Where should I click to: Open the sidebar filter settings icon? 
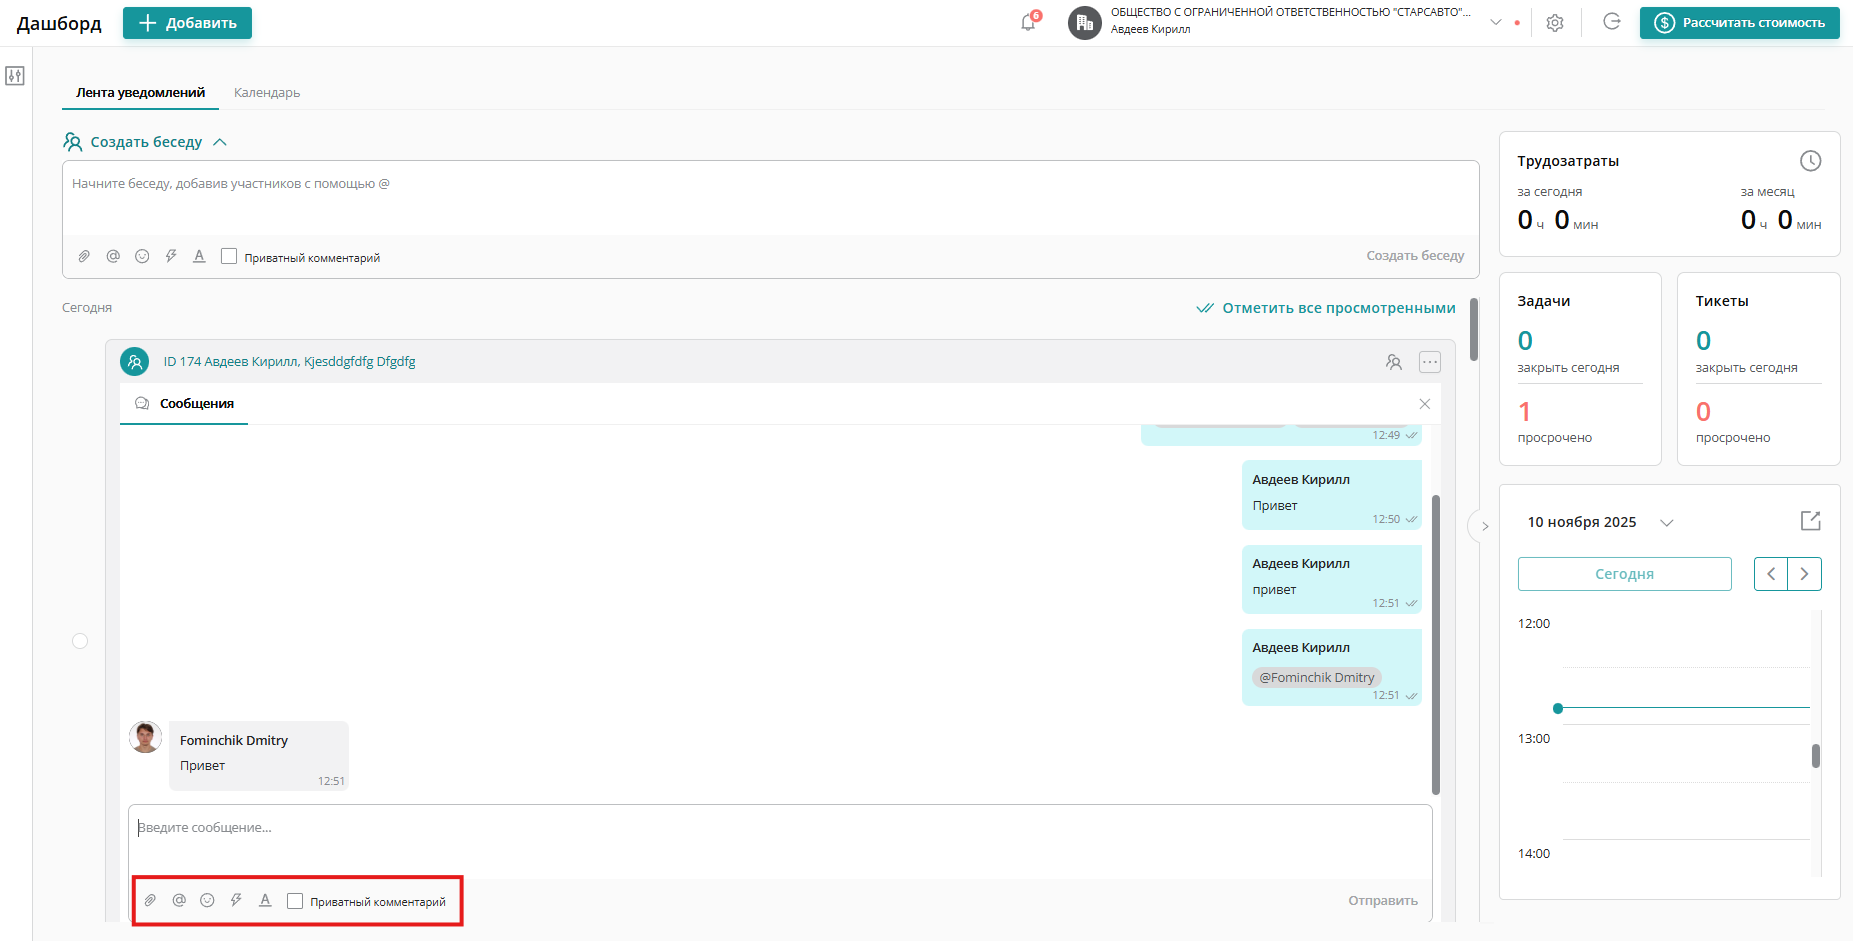[15, 76]
